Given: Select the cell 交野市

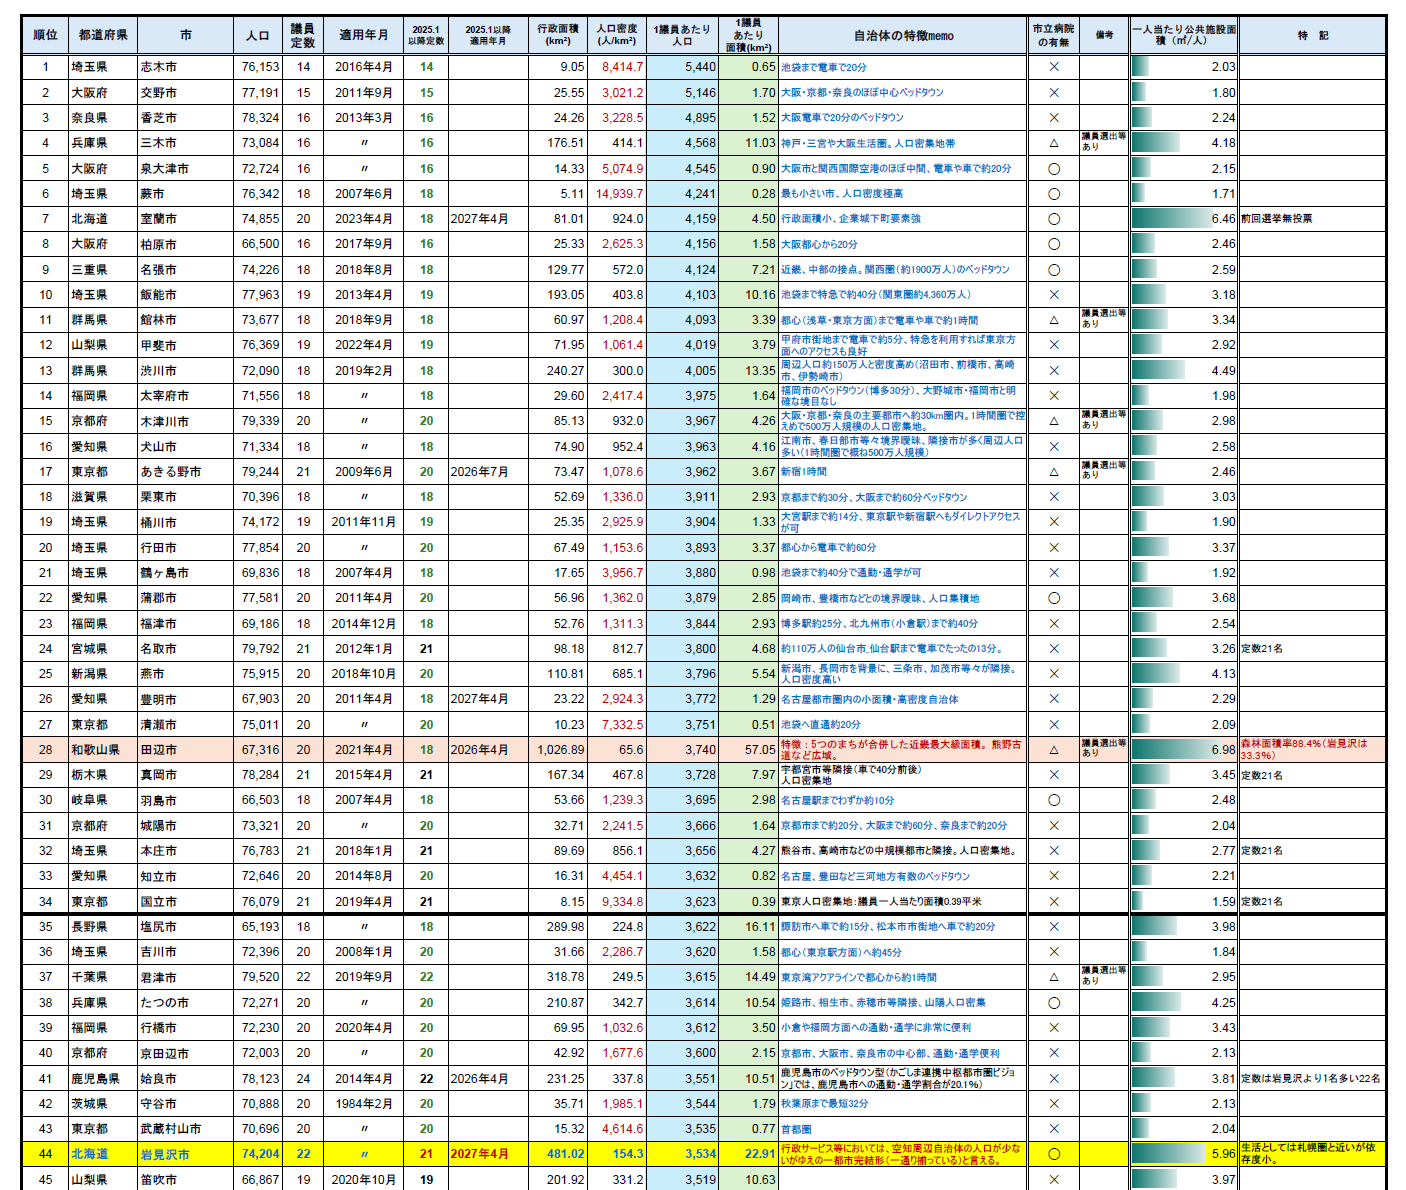Looking at the screenshot, I should tap(185, 93).
